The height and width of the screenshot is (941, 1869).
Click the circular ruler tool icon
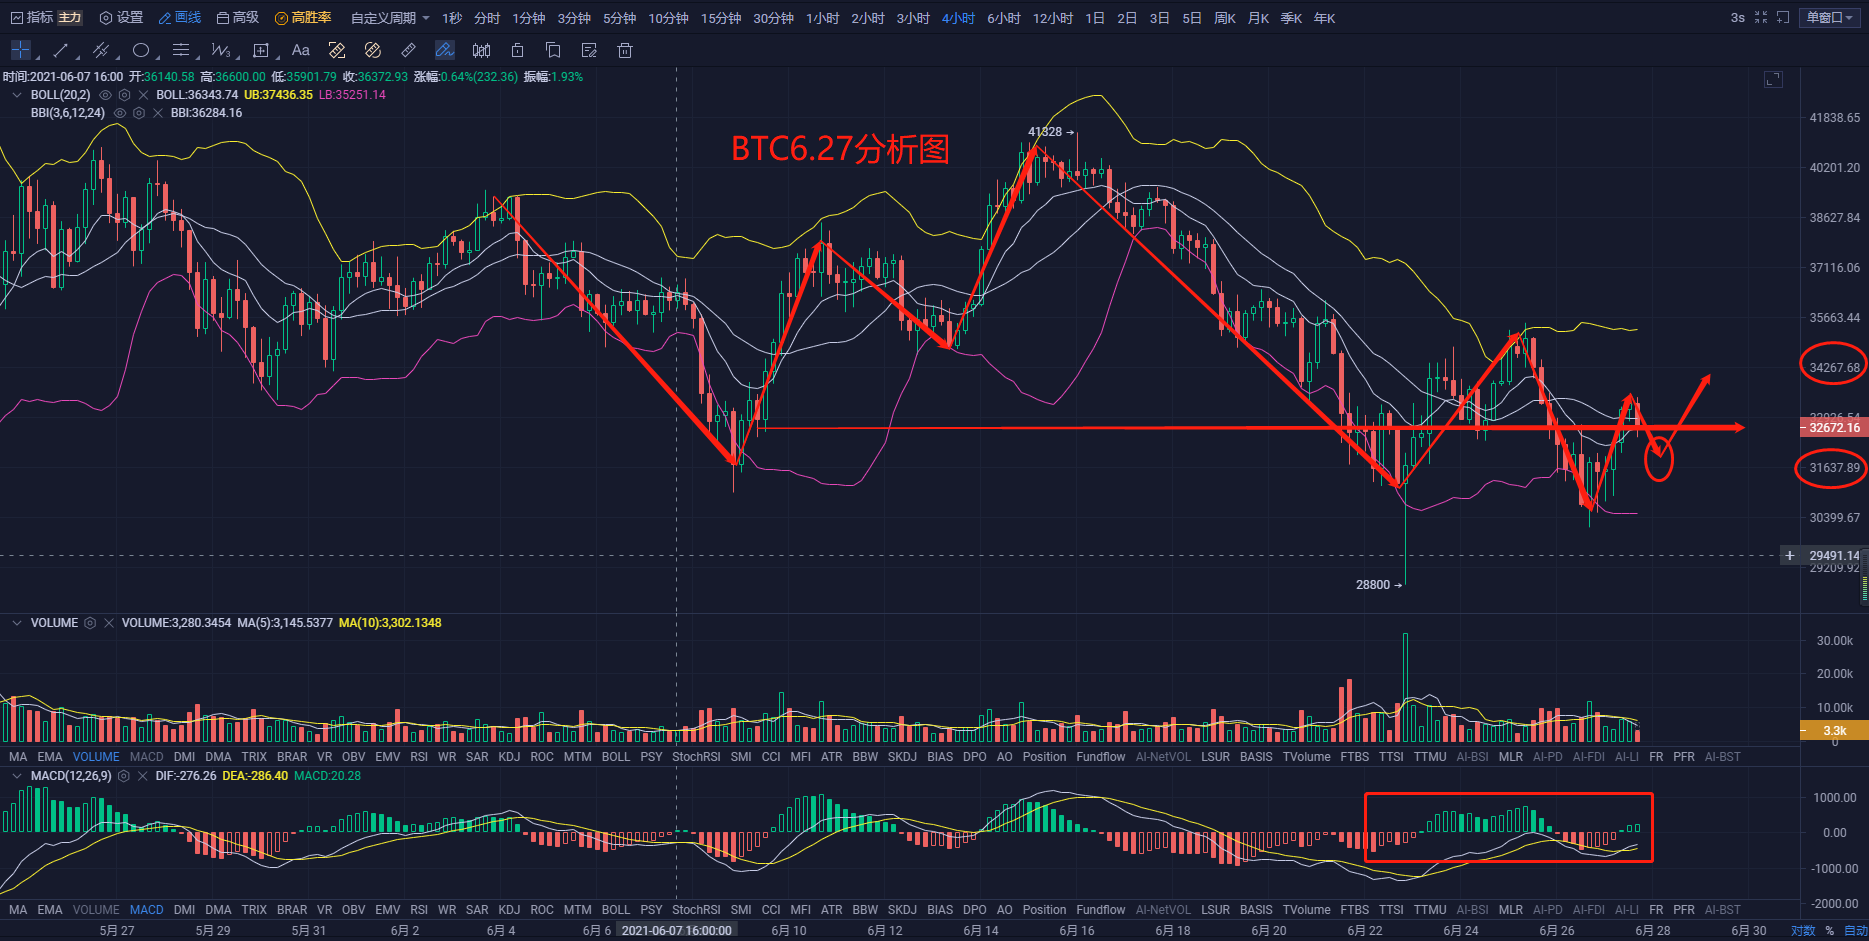373,50
